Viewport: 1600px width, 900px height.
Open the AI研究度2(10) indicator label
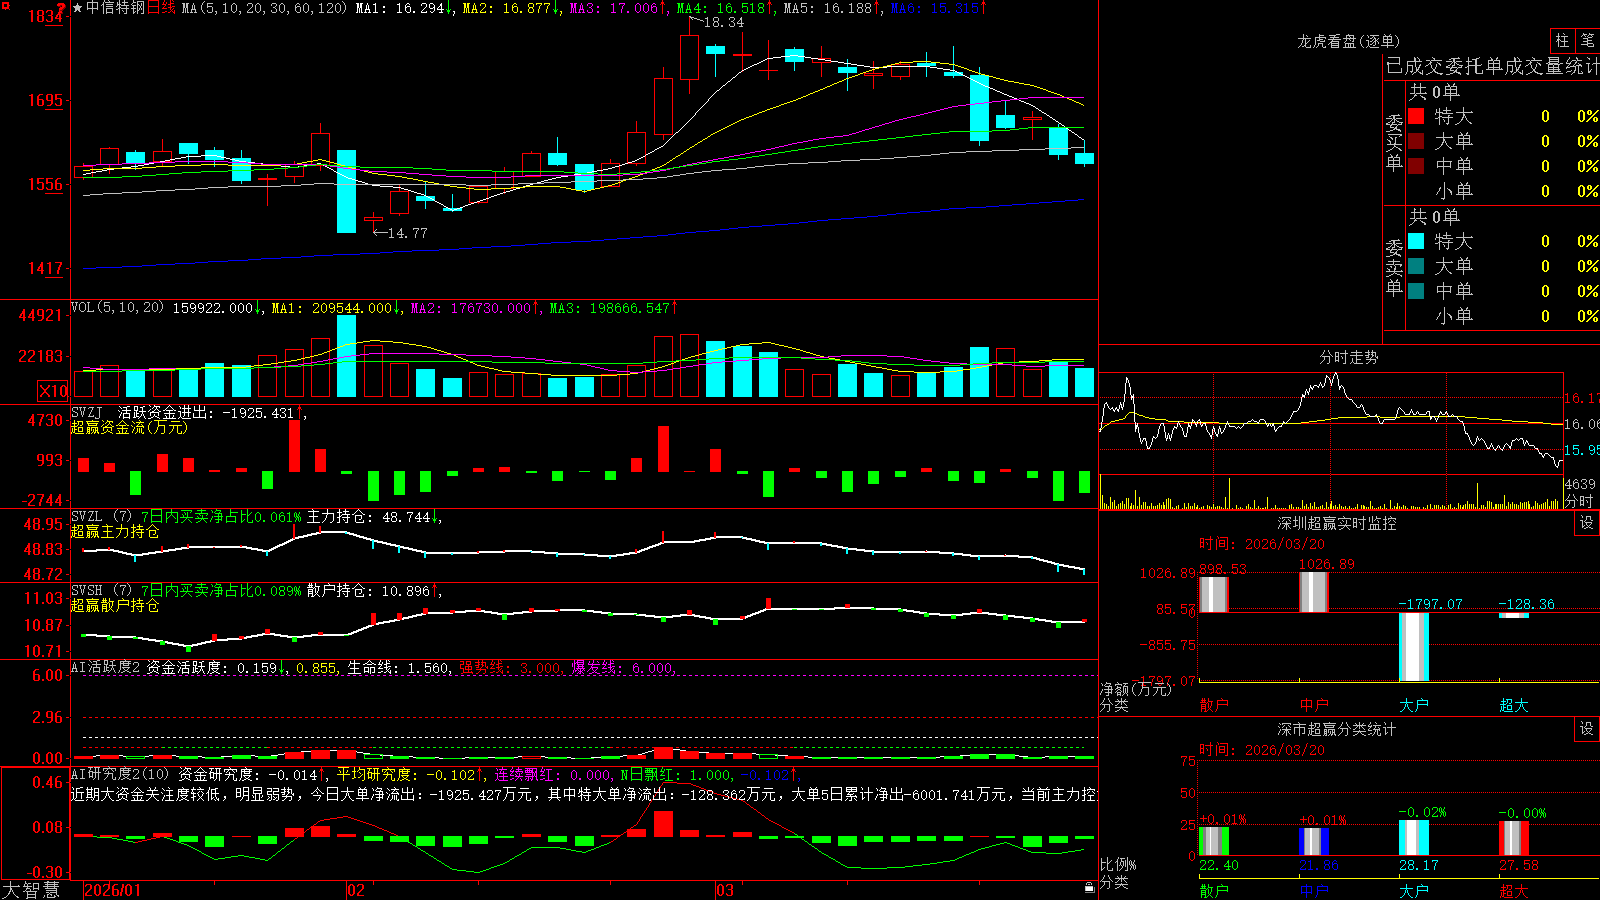pos(120,774)
